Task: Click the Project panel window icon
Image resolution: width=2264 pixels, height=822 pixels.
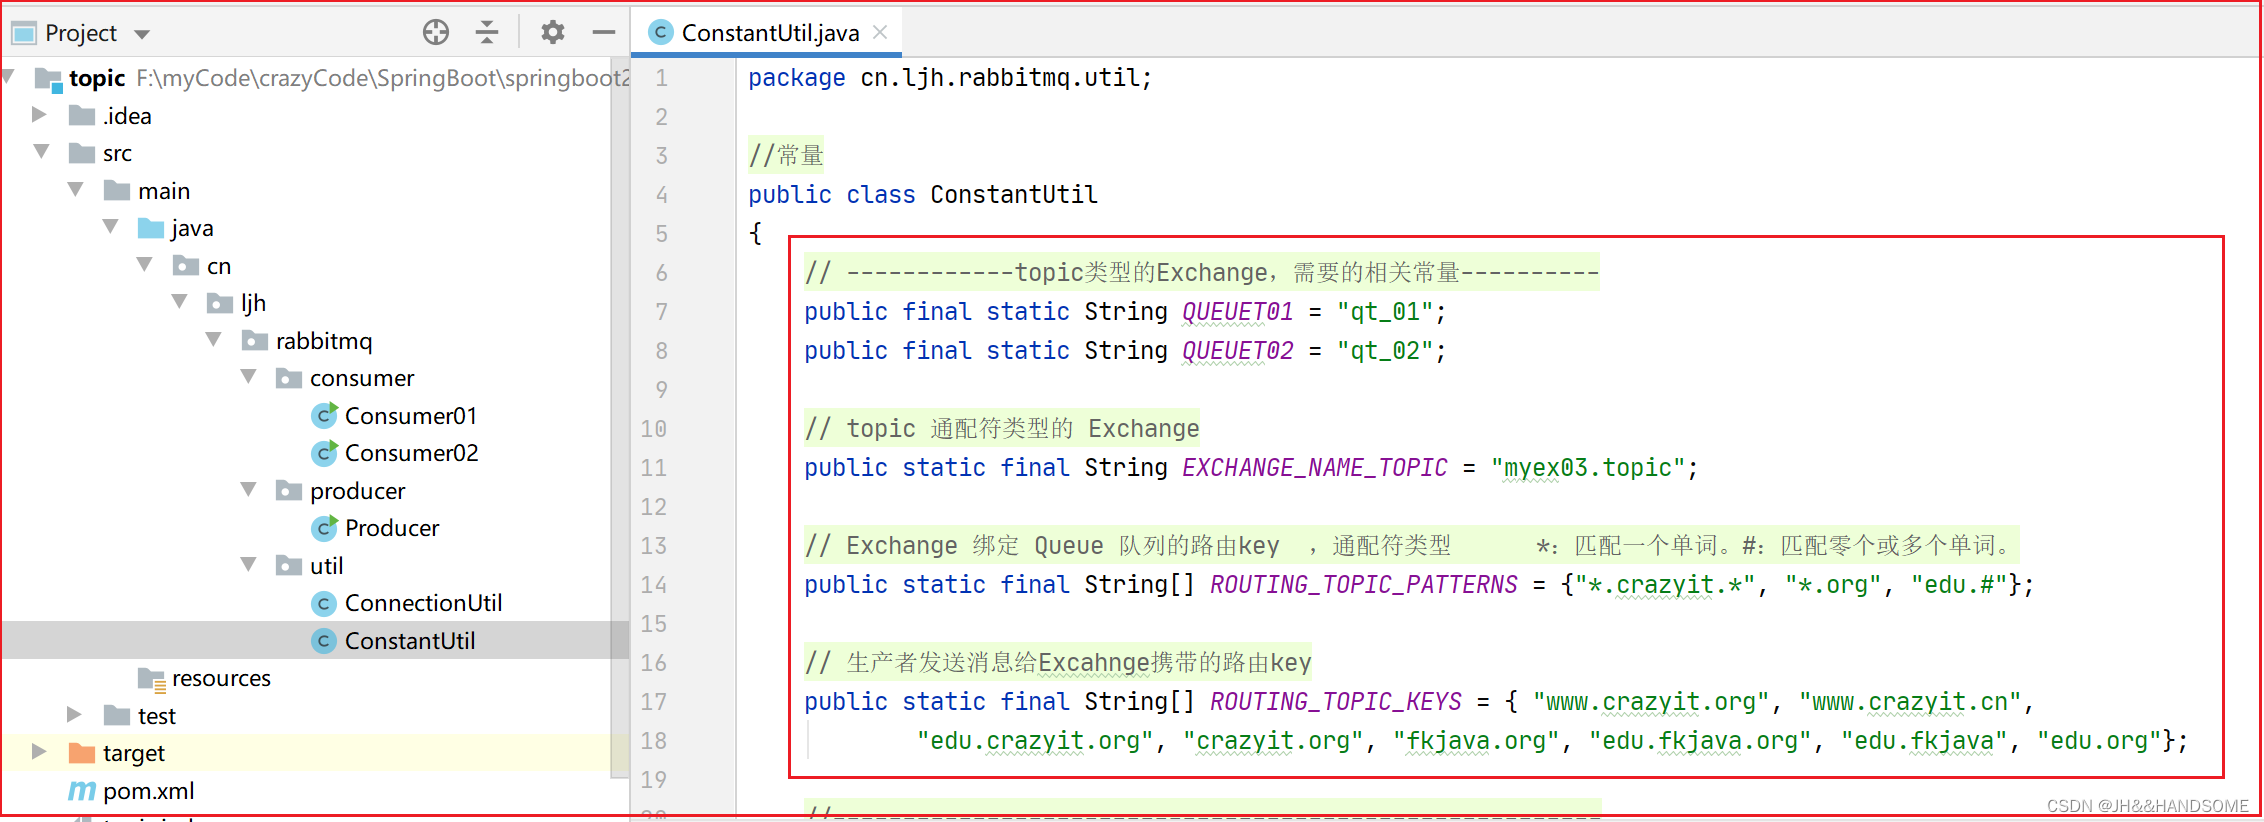Action: [23, 33]
